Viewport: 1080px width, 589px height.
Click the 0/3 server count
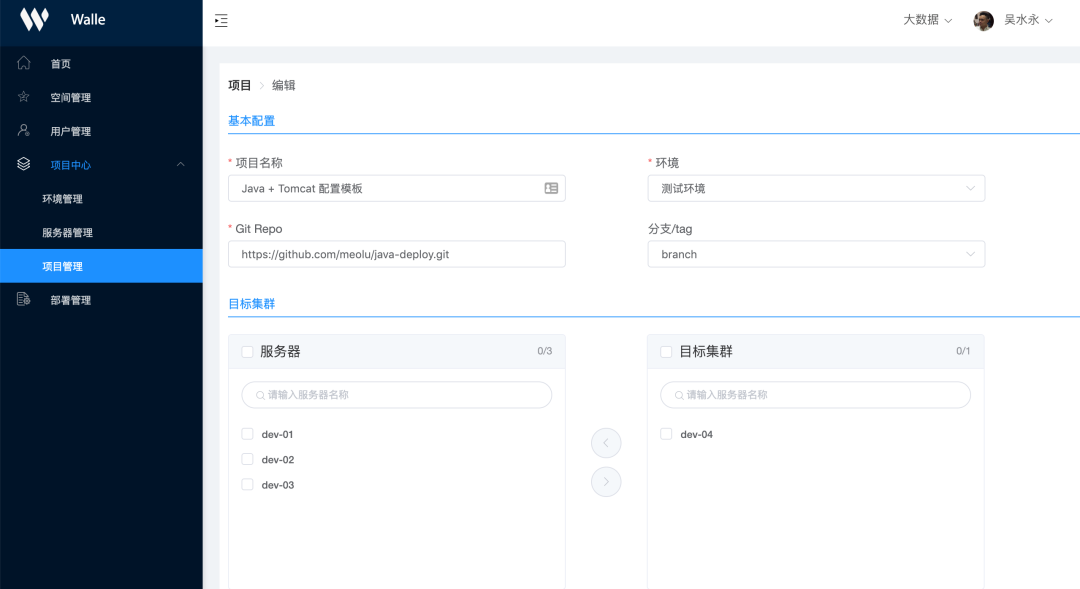click(545, 351)
